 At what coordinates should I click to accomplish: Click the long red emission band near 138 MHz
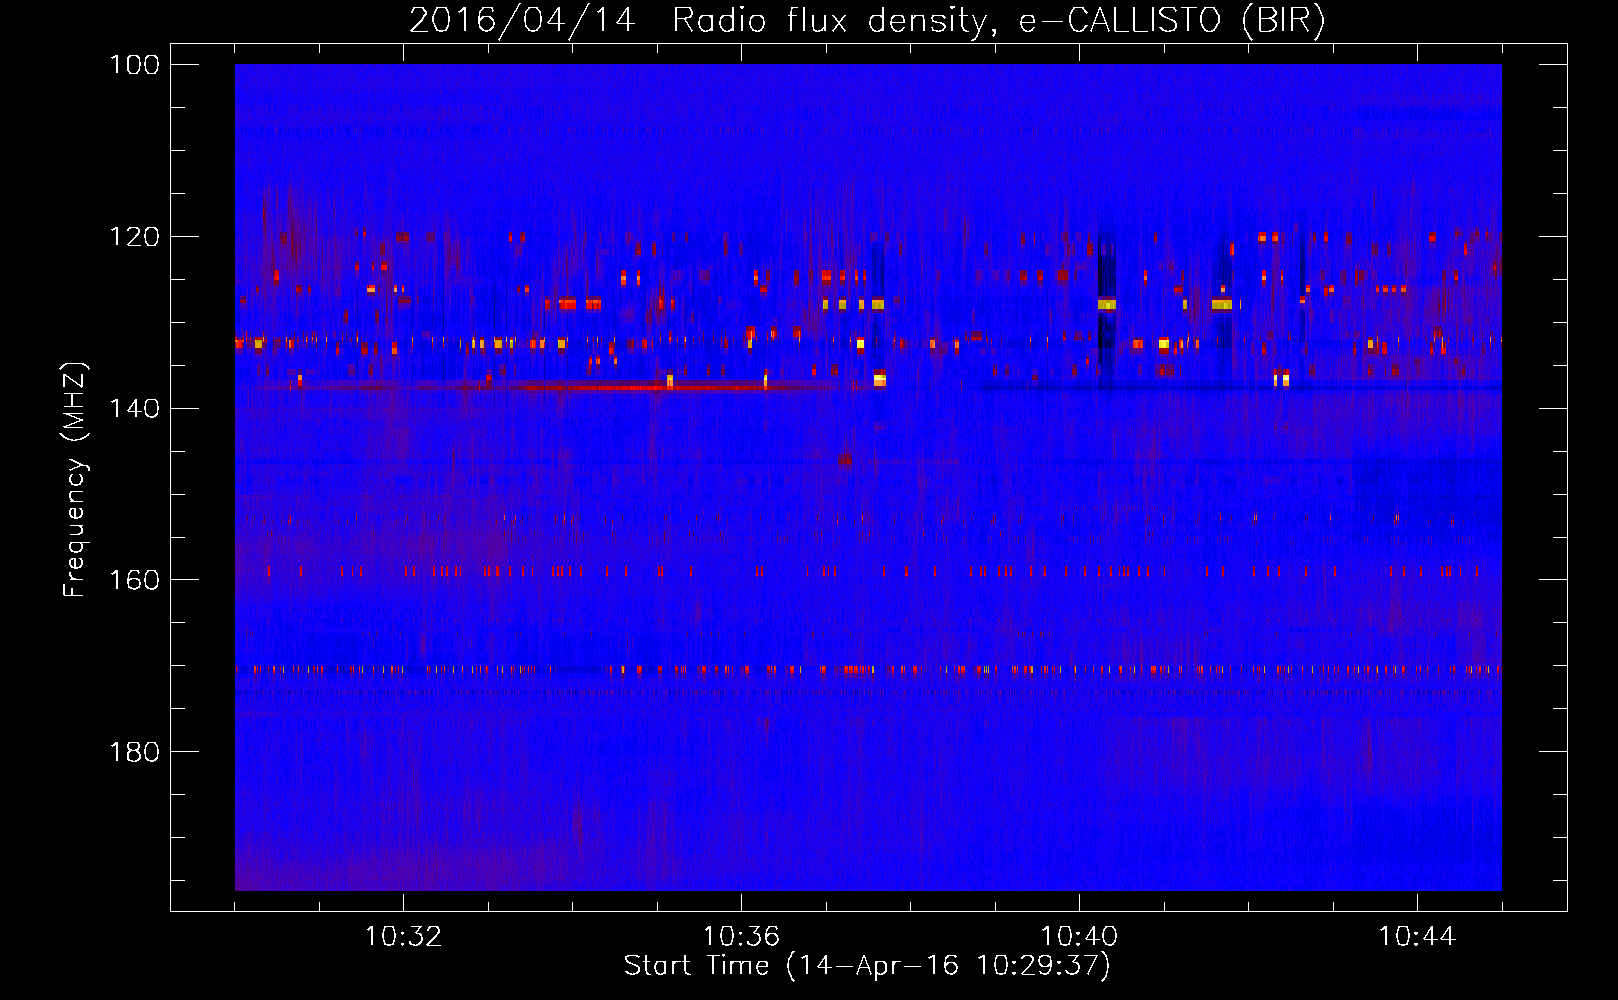click(640, 386)
